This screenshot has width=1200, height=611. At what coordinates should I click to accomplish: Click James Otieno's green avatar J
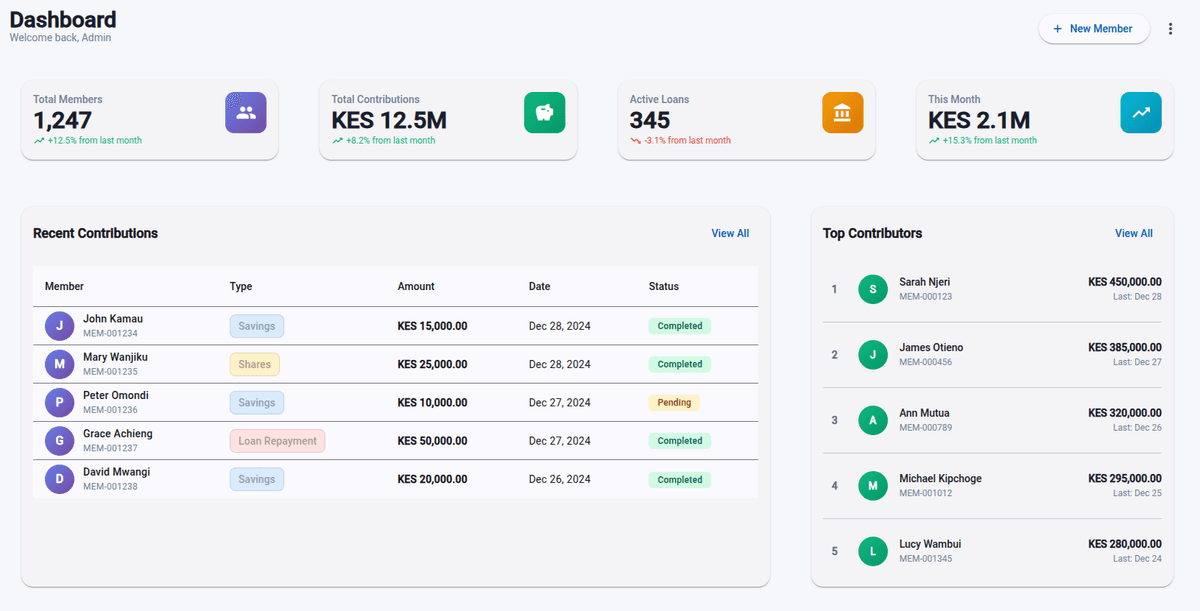(873, 355)
